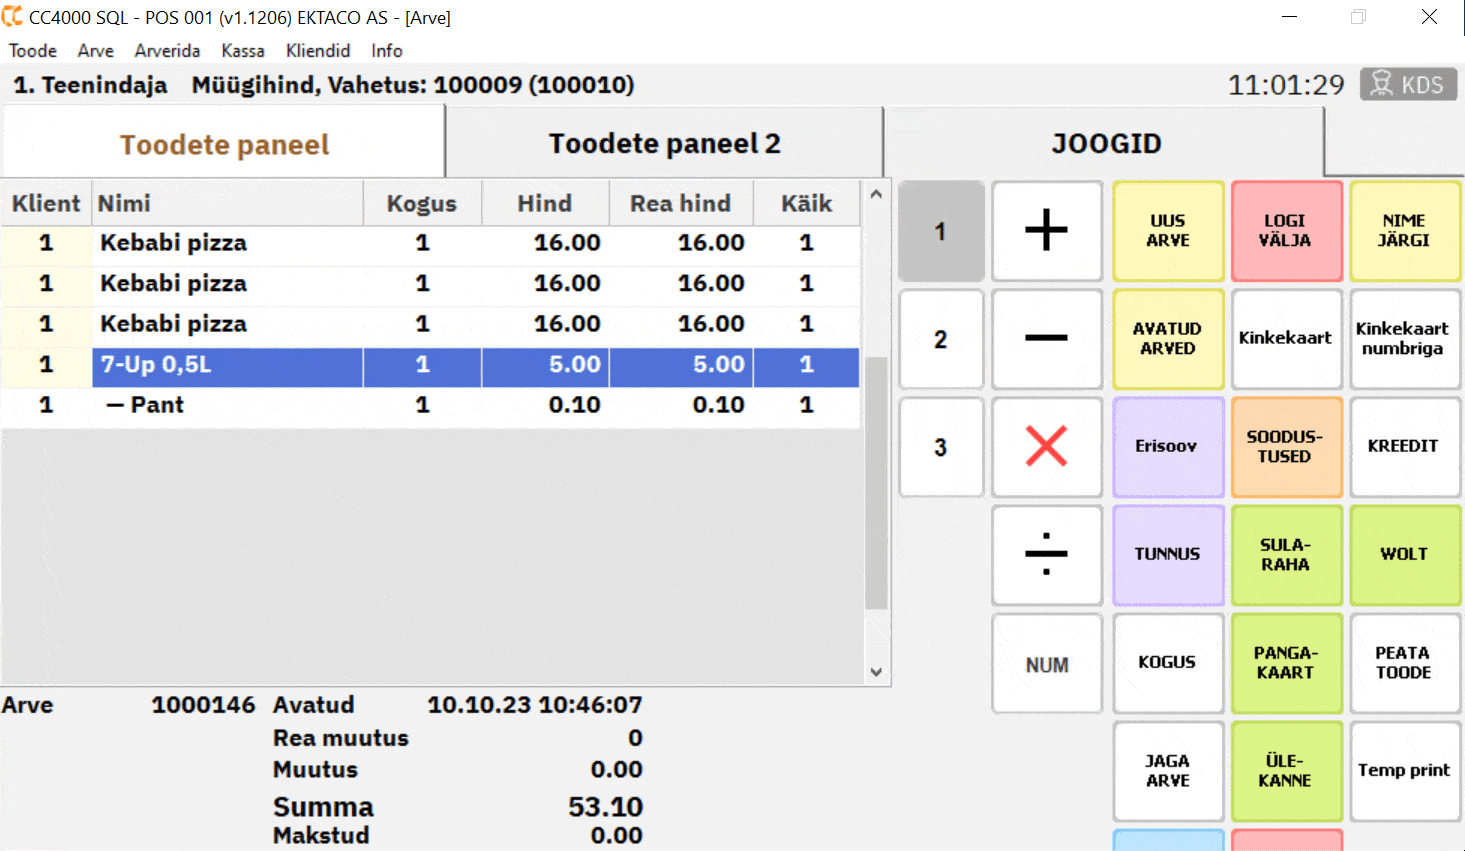Switch to the JOOGID tab
Viewport: 1465px width, 851px height.
pos(1105,144)
